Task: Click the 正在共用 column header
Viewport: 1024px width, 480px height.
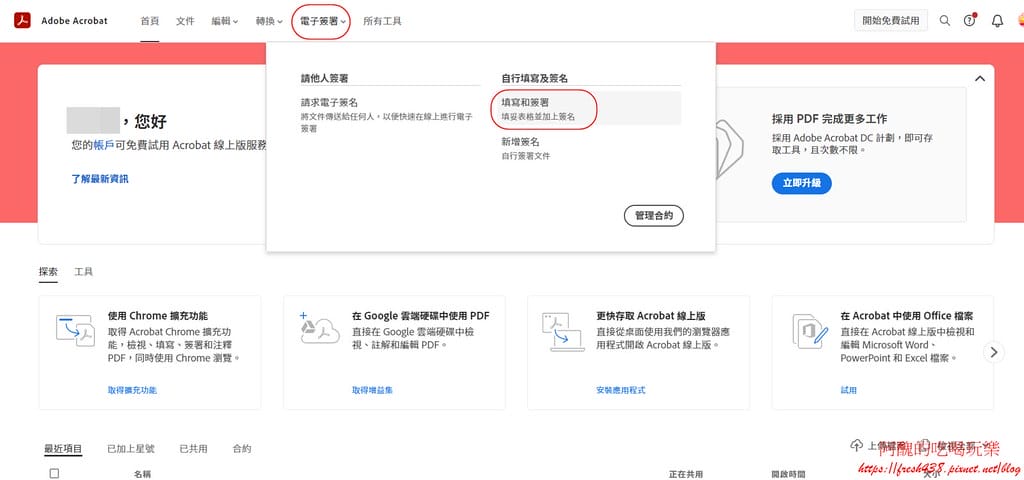Action: click(x=686, y=474)
